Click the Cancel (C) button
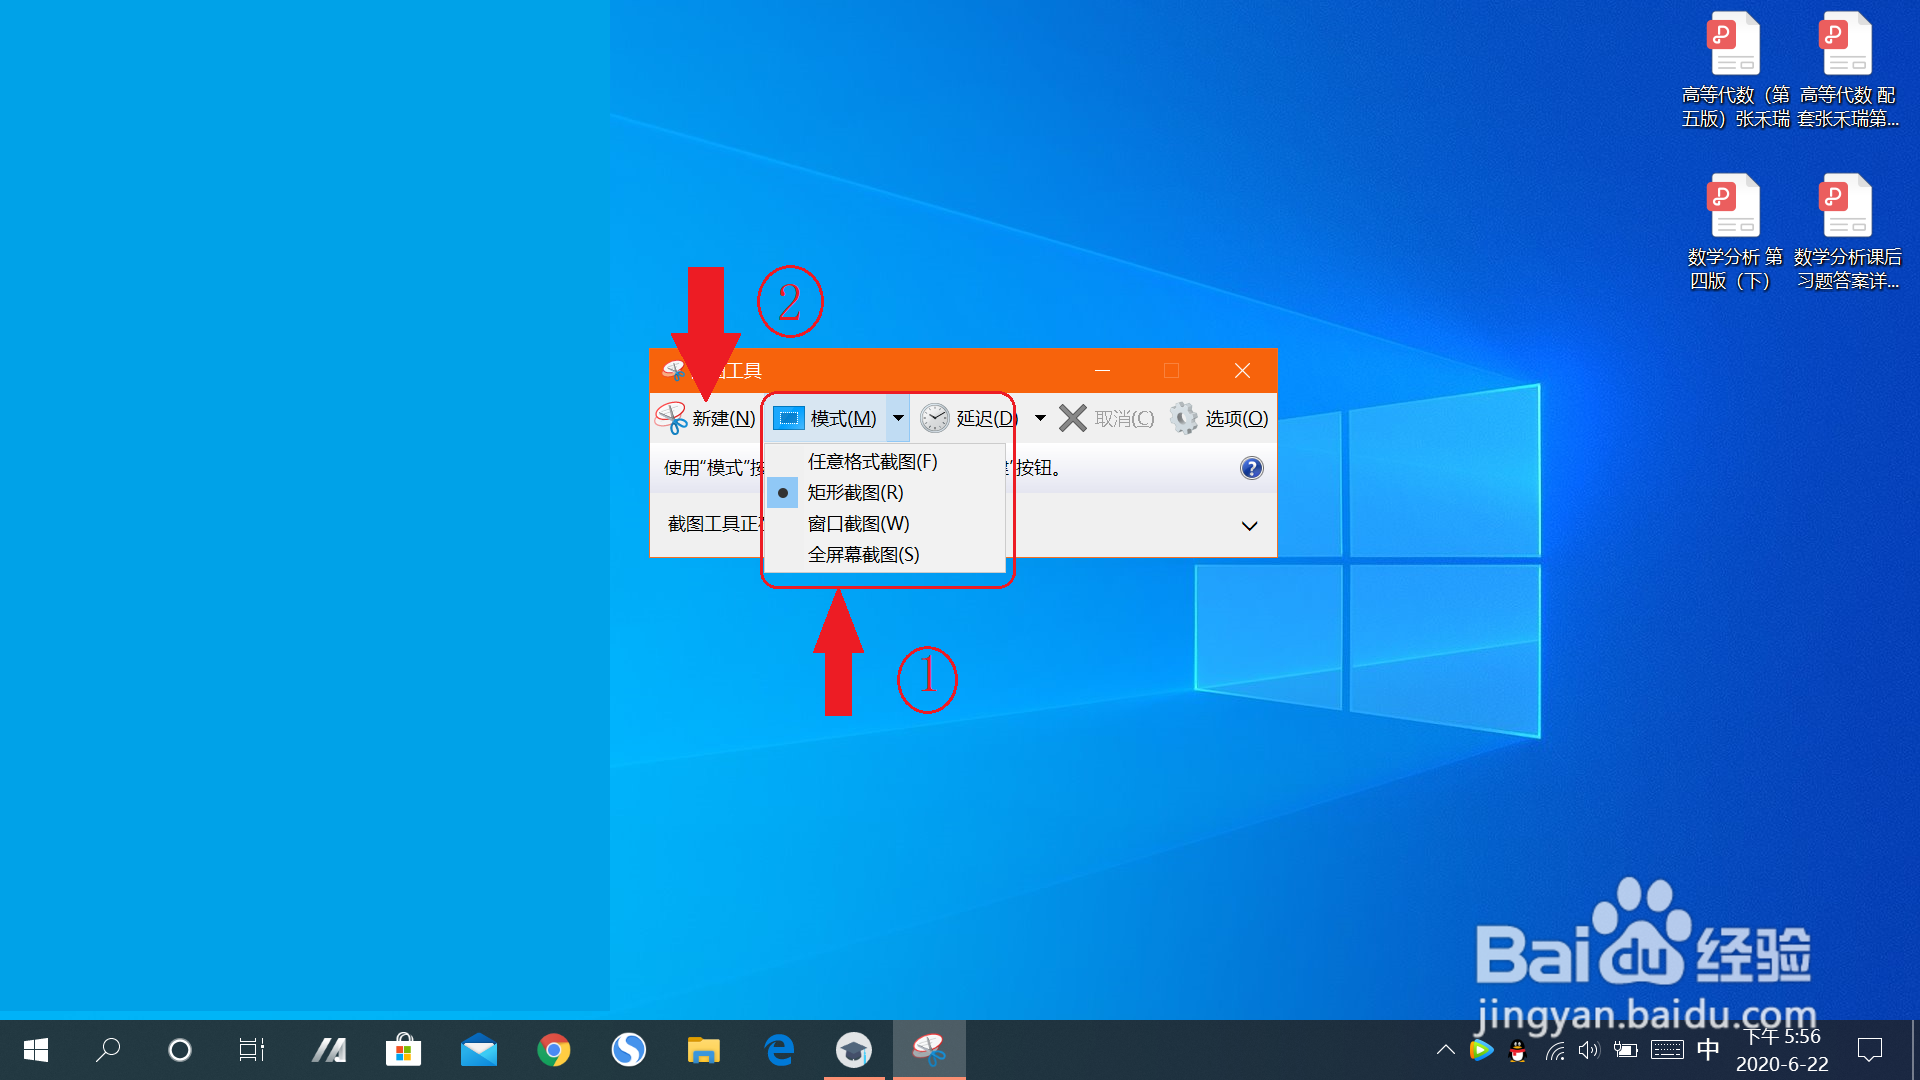 [x=1106, y=418]
